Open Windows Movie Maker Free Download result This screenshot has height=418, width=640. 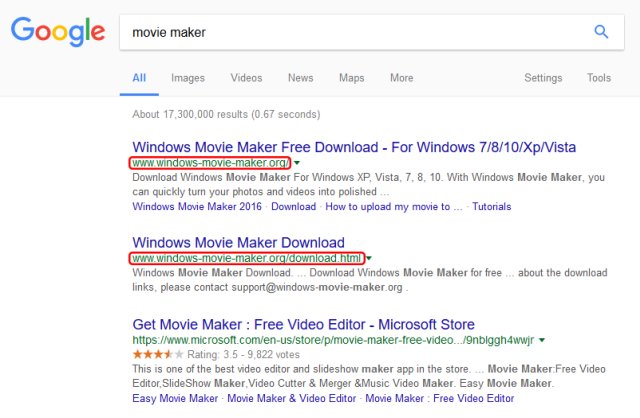click(x=354, y=146)
